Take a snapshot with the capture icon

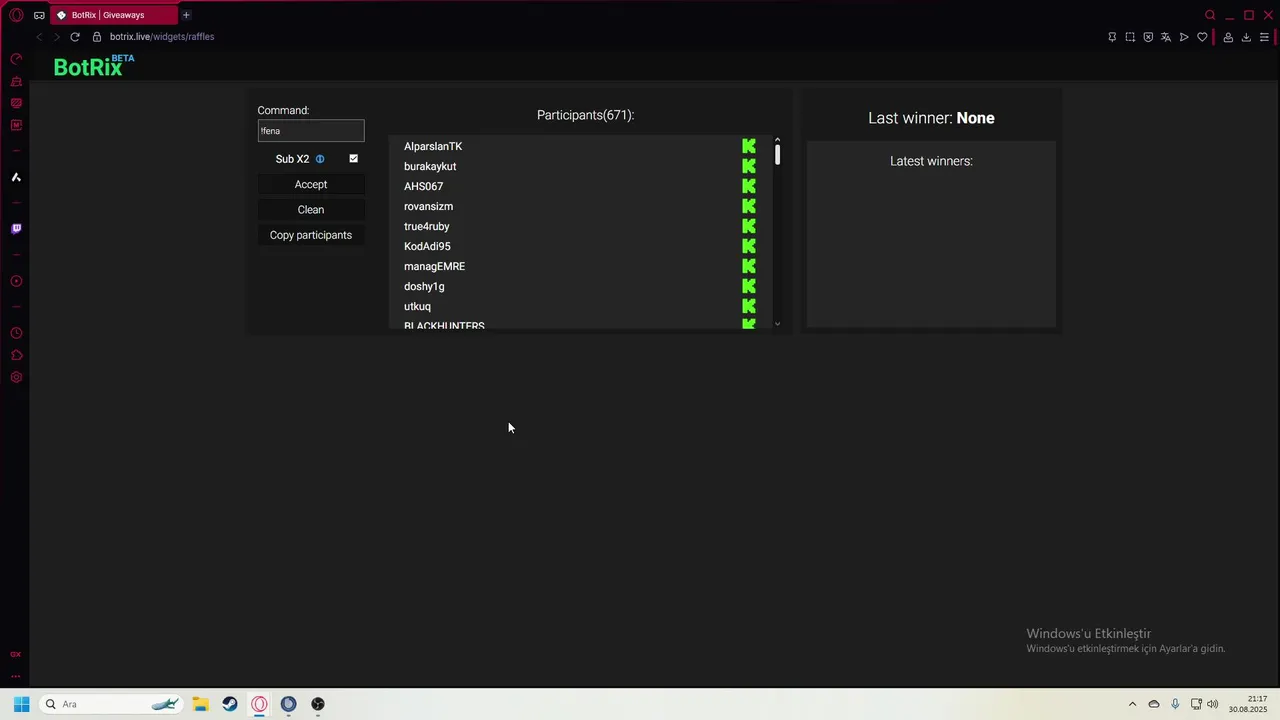pyautogui.click(x=1130, y=37)
